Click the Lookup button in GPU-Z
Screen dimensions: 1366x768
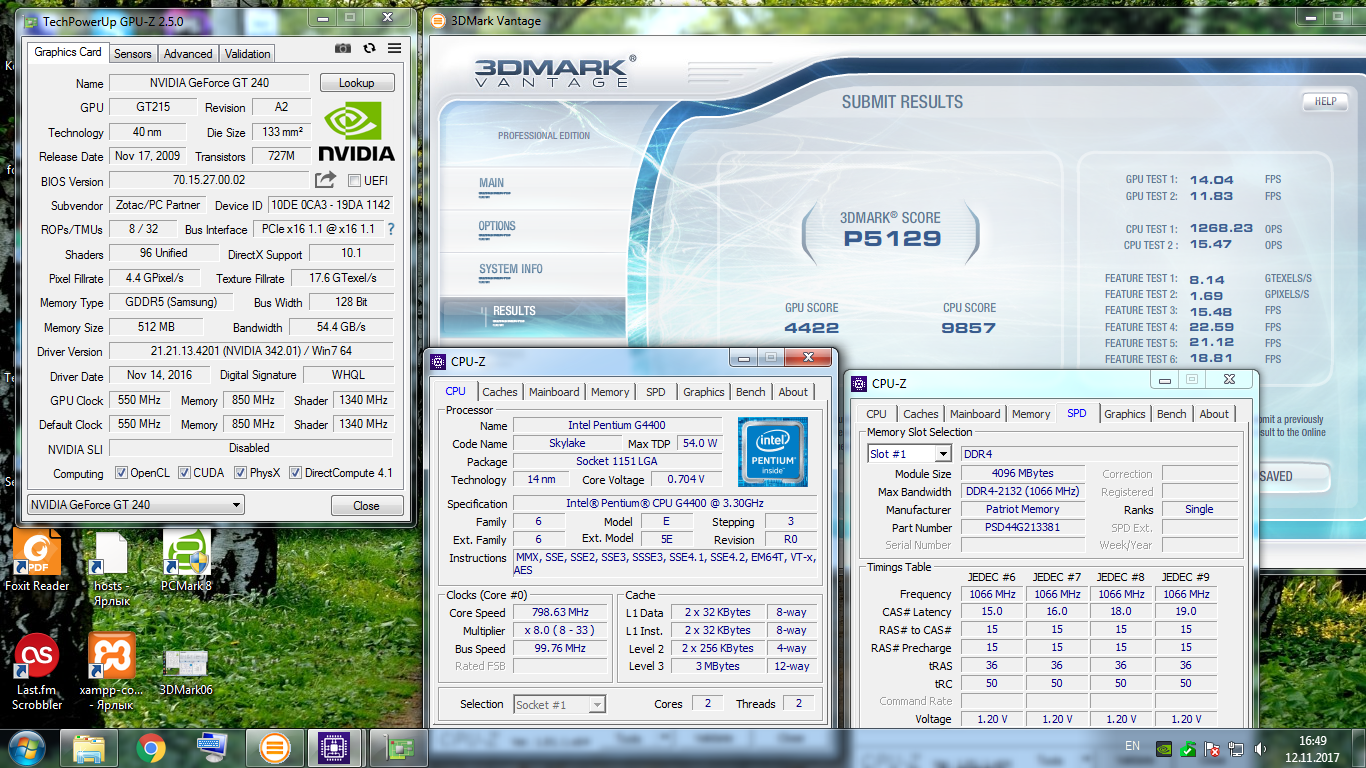click(357, 83)
